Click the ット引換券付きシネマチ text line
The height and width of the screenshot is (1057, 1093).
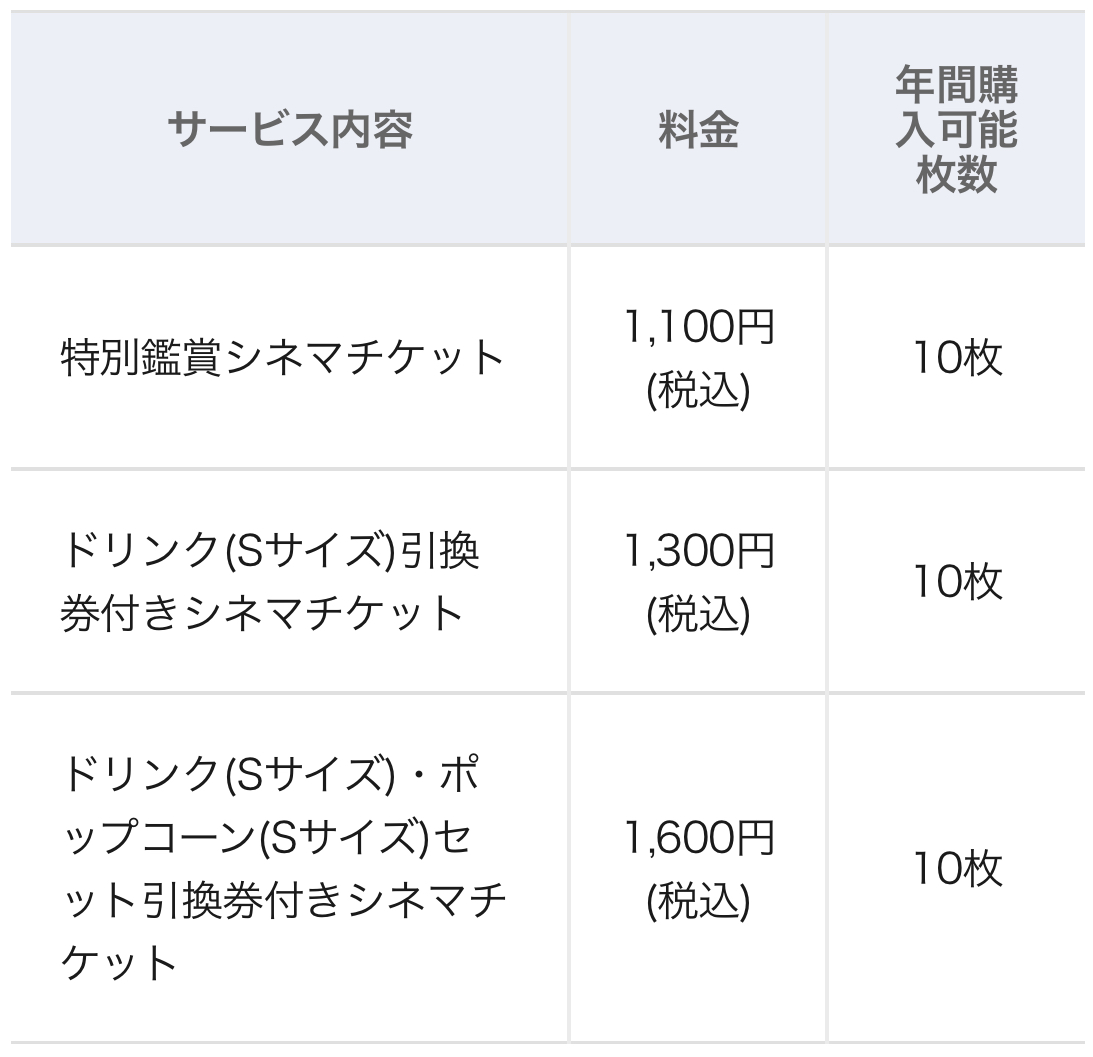(282, 901)
